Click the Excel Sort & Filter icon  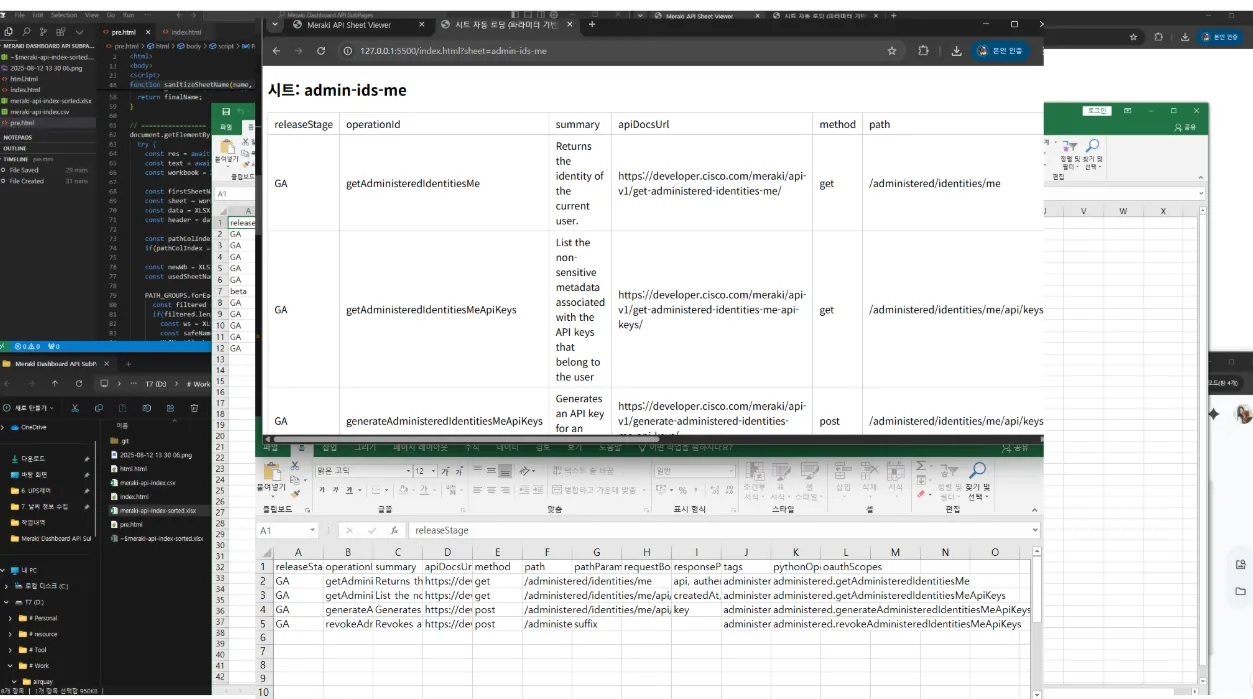click(947, 470)
